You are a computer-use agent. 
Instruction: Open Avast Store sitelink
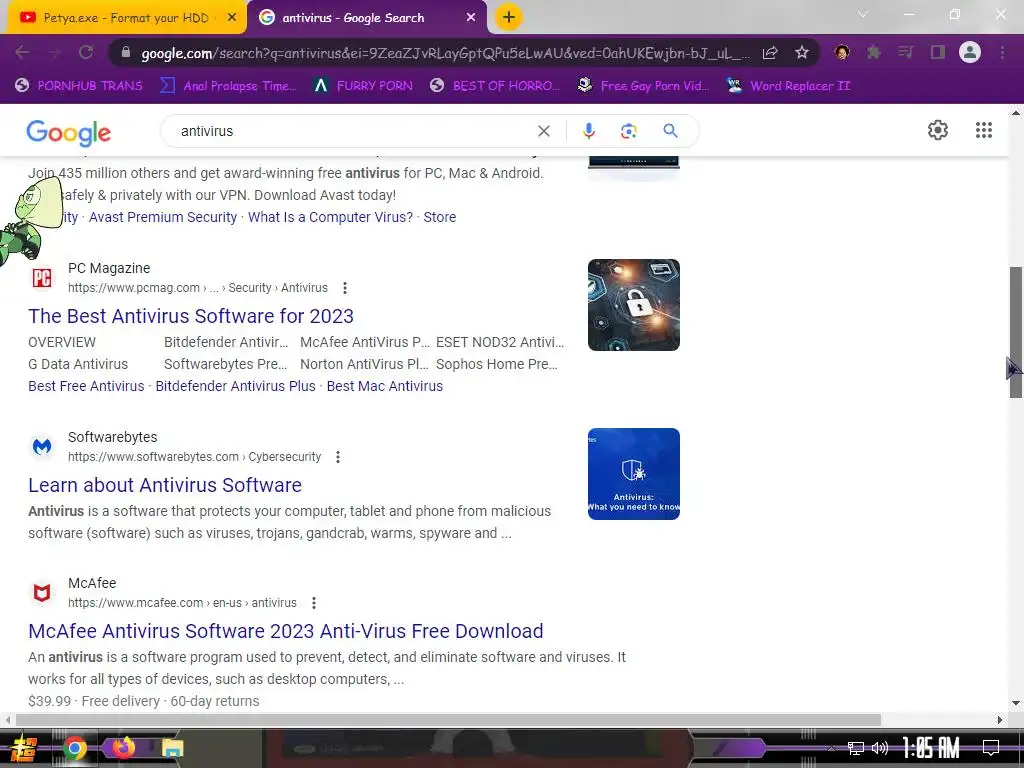tap(440, 217)
